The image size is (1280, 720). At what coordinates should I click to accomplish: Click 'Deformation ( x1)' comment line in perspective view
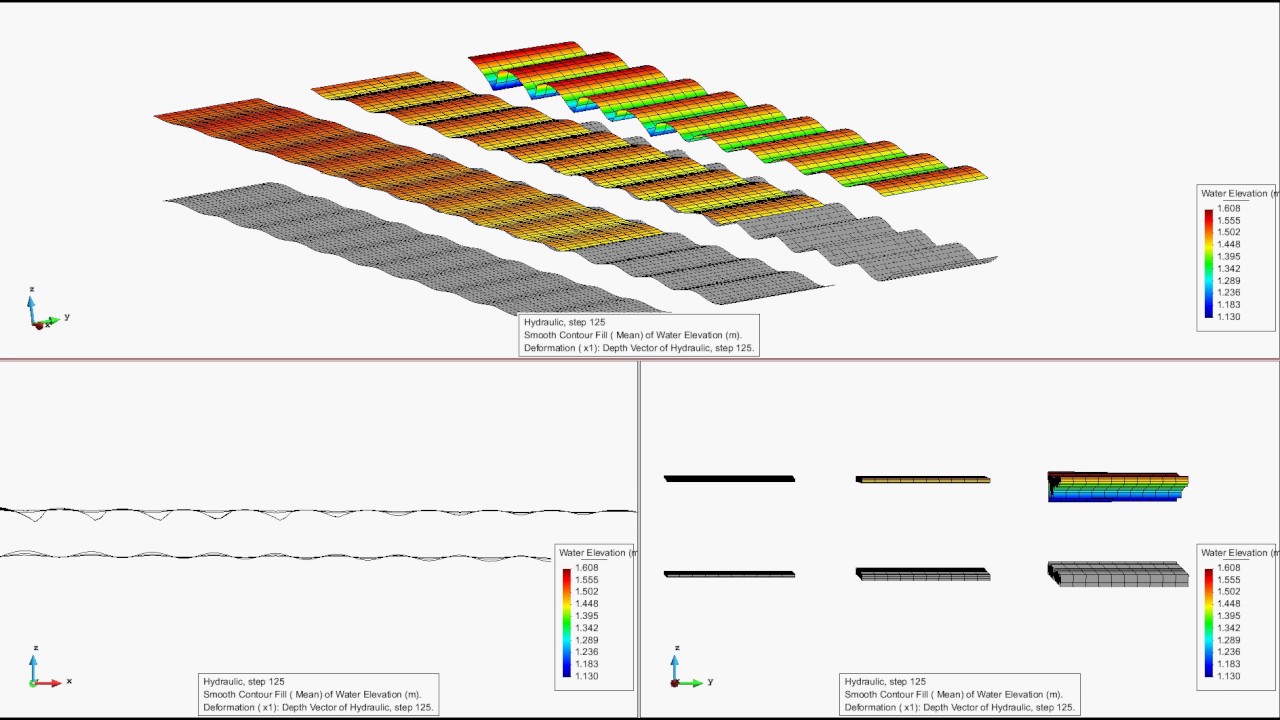click(639, 349)
